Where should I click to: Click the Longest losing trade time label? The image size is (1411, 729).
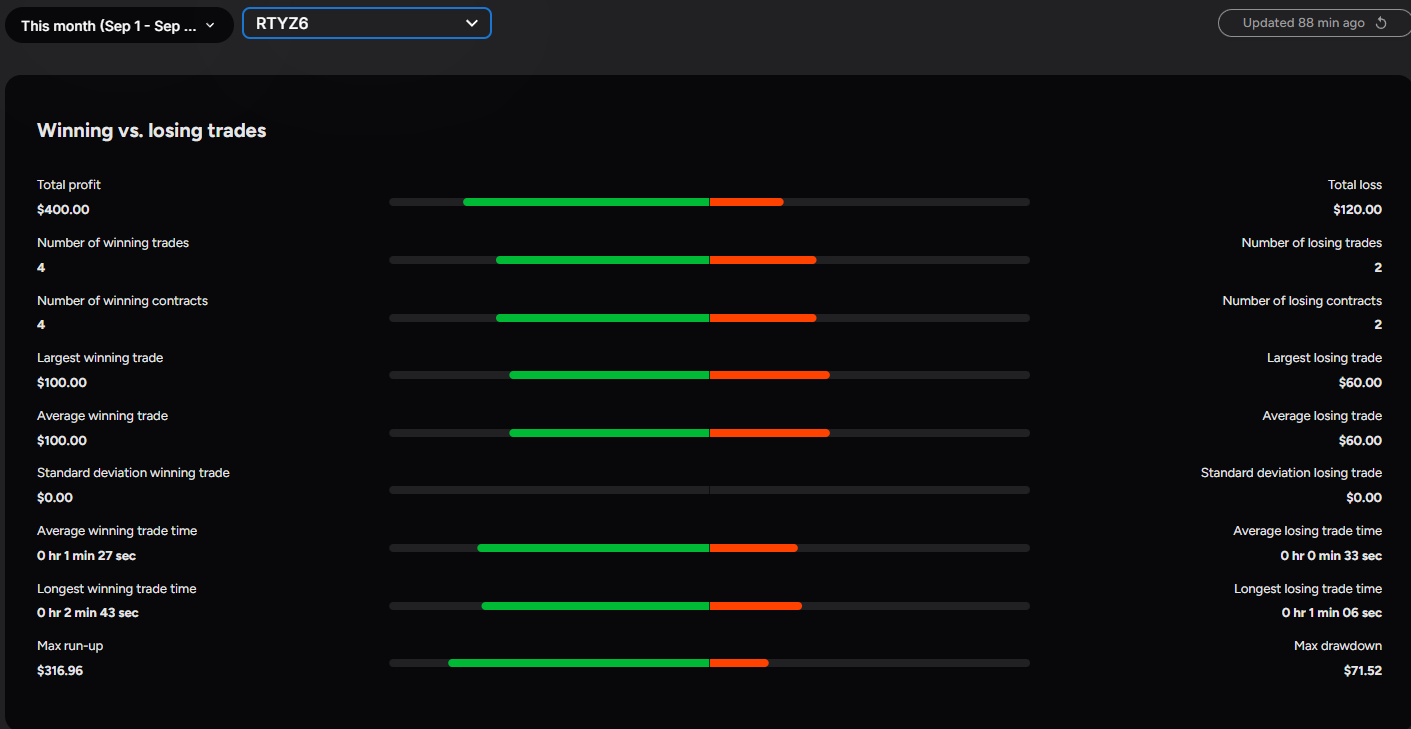coord(1308,589)
